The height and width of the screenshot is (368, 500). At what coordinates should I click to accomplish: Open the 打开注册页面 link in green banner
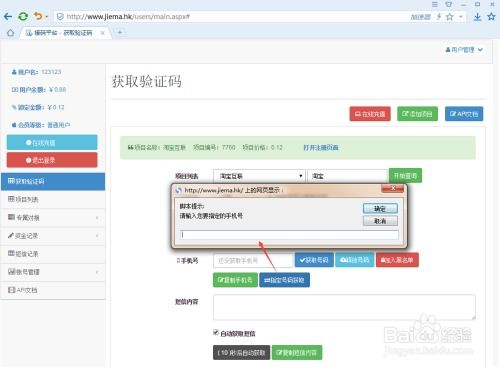pyautogui.click(x=321, y=147)
